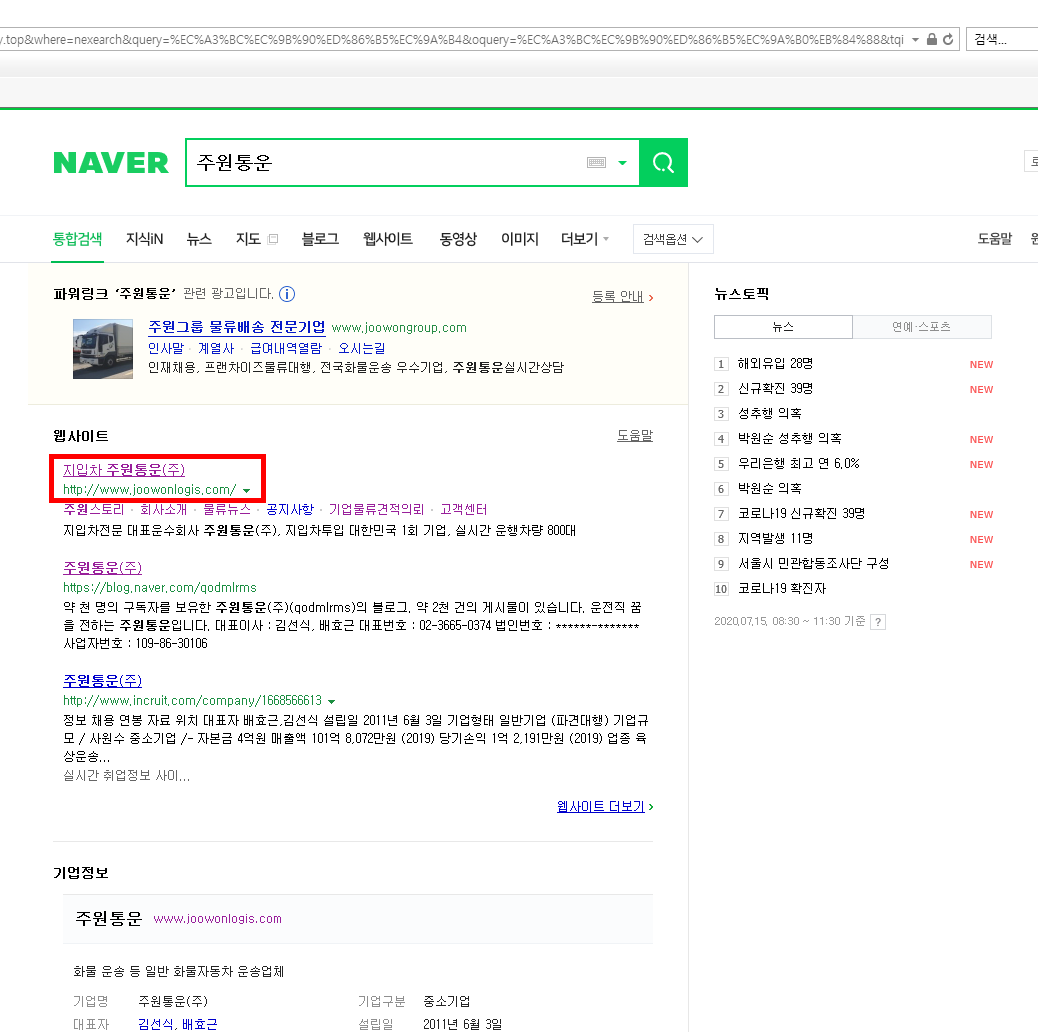1038x1032 pixels.
Task: Expand dropdown arrow beside the incruit URL
Action: click(331, 701)
